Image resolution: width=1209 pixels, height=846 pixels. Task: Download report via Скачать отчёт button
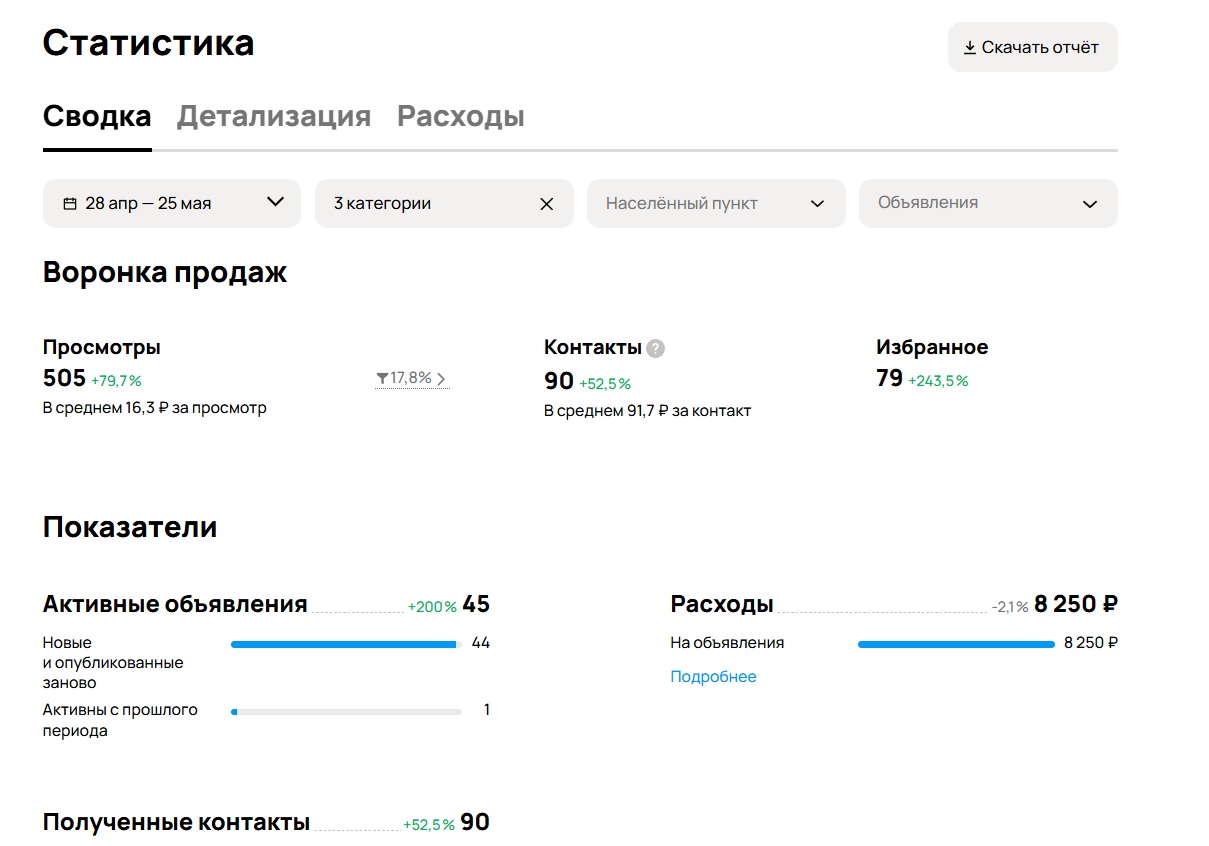1033,47
